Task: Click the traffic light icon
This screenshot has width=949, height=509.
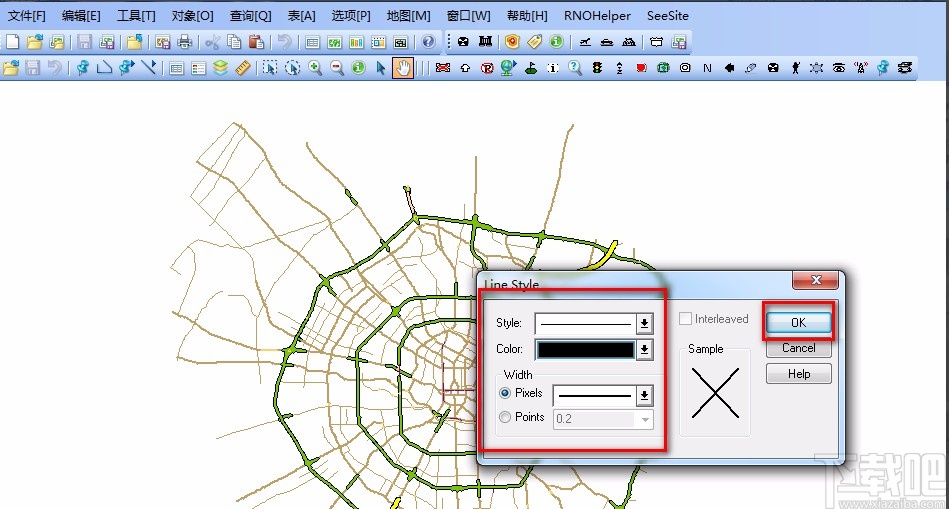Action: (597, 68)
